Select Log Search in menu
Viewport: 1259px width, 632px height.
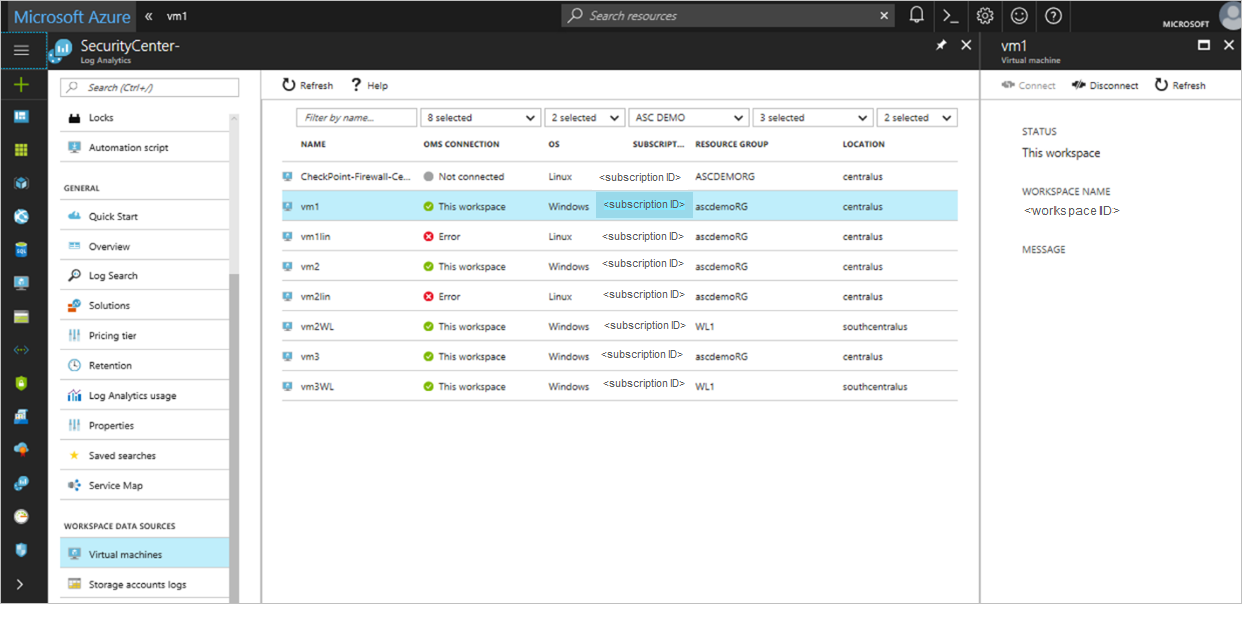click(x=113, y=276)
